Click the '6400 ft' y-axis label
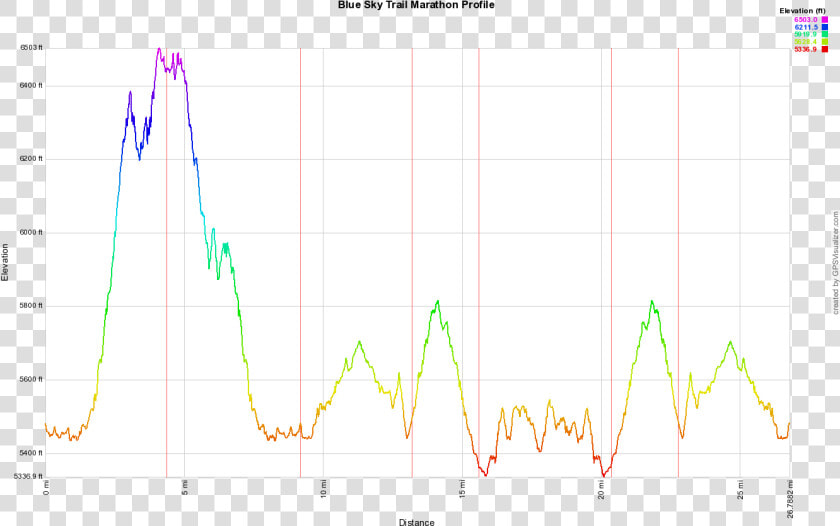Screen dimensions: 840x526 pyautogui.click(x=31, y=86)
